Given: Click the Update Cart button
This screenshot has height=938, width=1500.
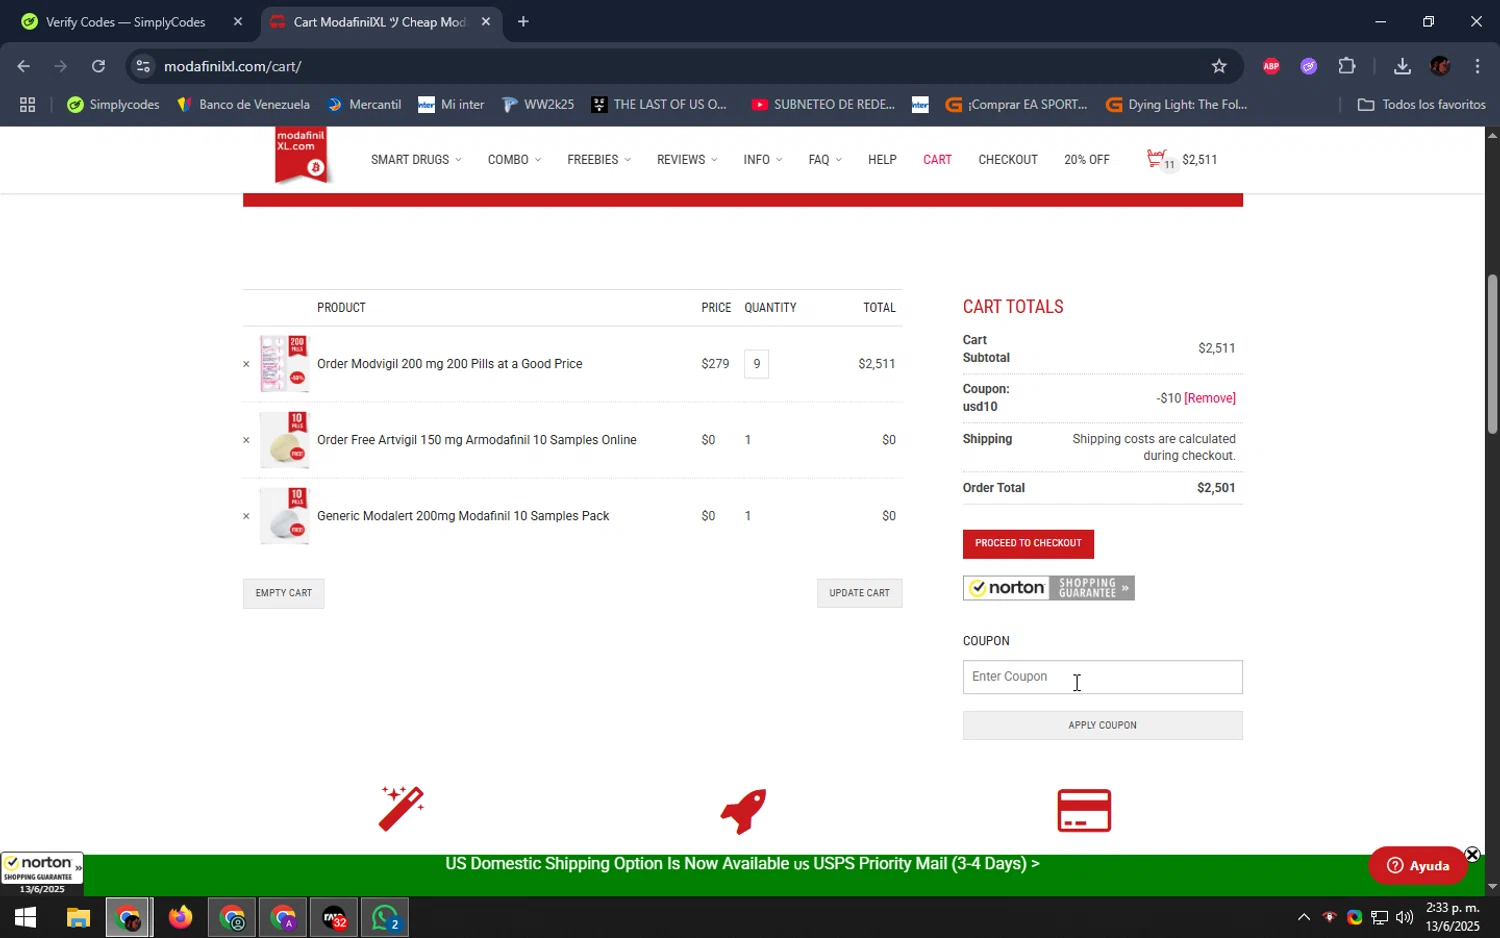Looking at the screenshot, I should [x=859, y=593].
